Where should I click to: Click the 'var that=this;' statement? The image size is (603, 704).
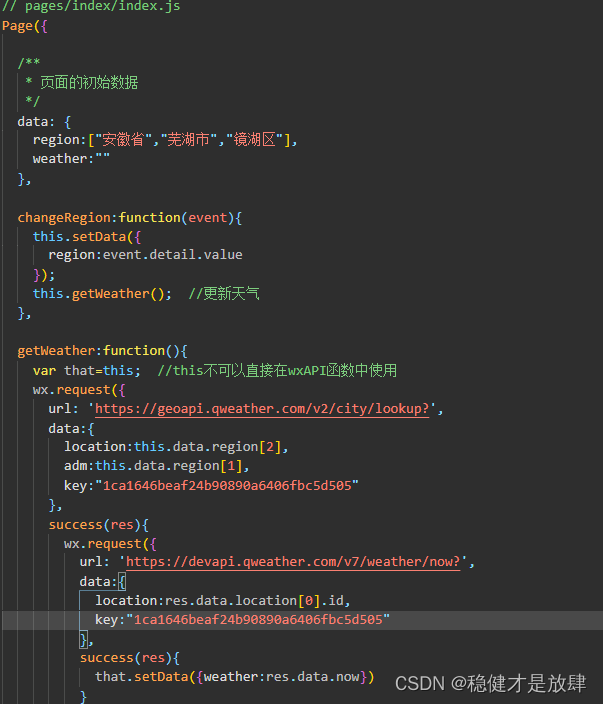pyautogui.click(x=87, y=370)
